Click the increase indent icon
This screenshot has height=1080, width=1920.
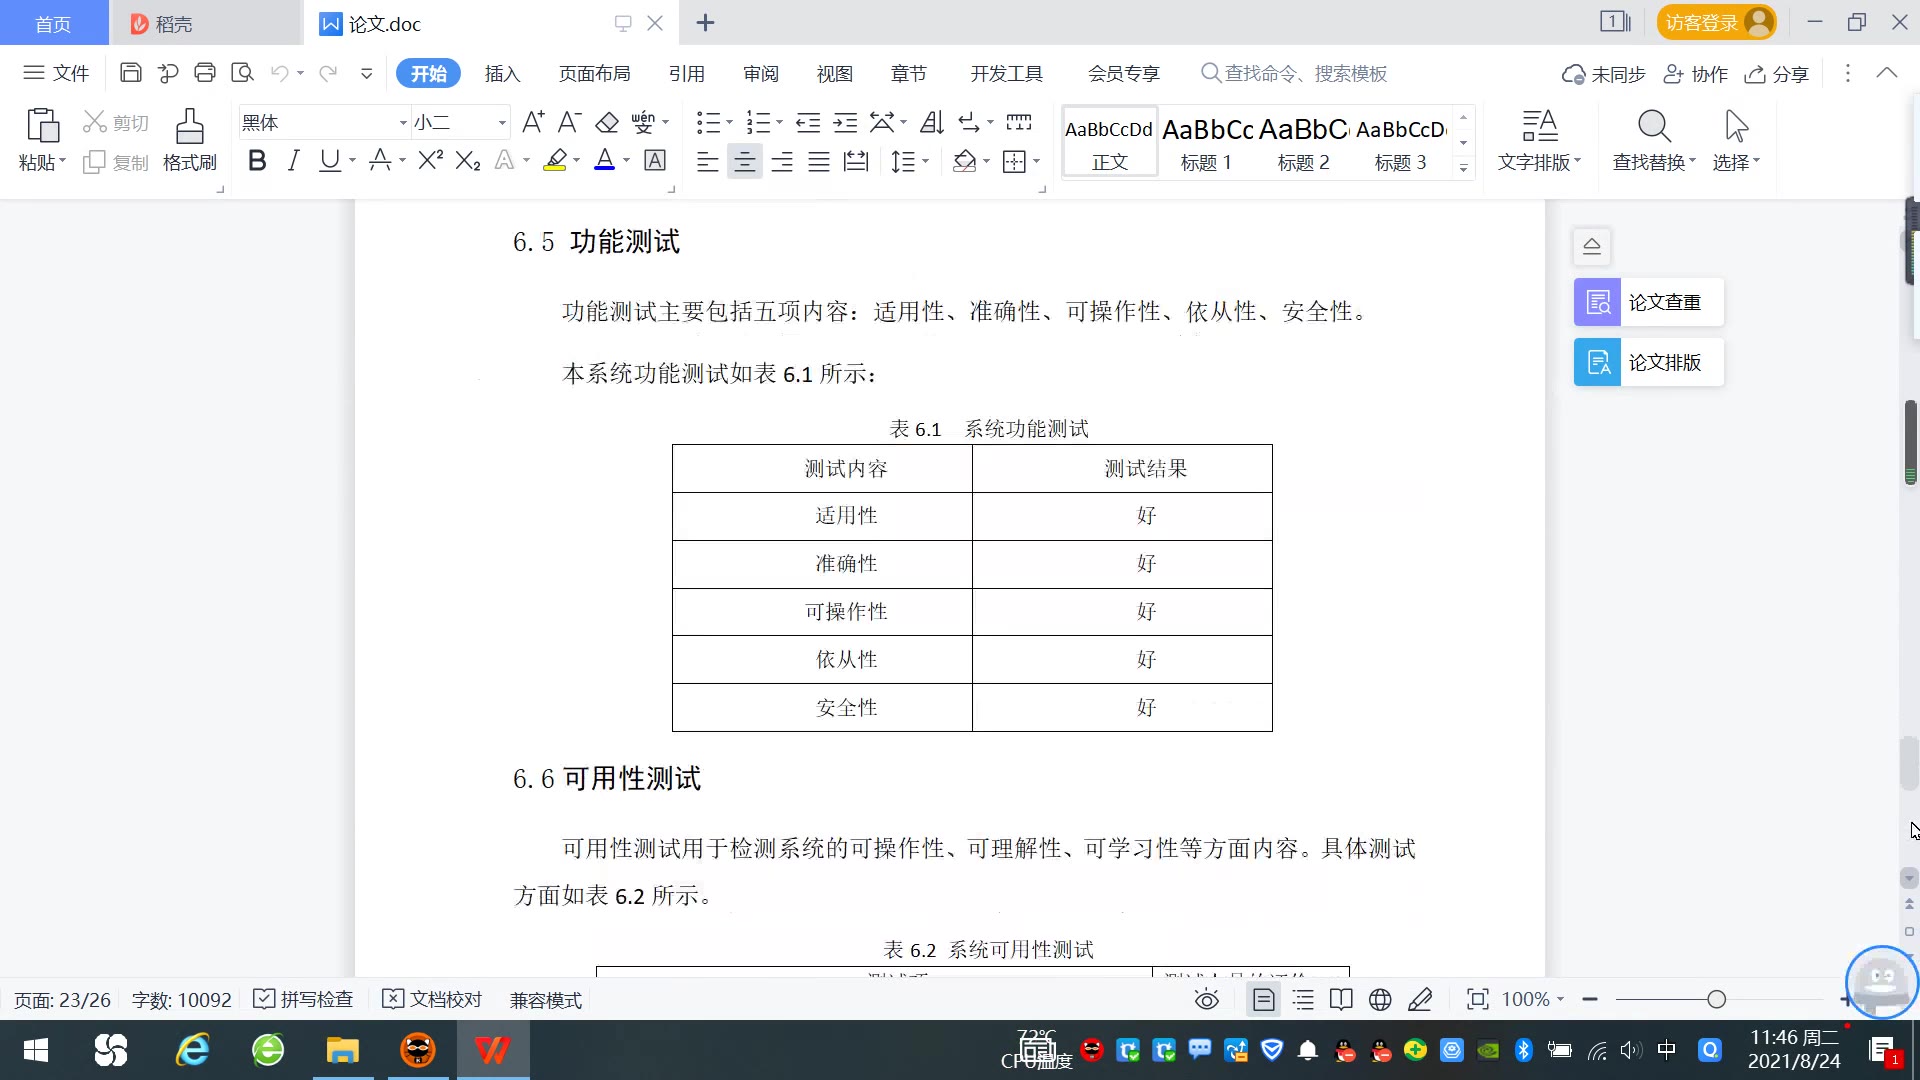pos(846,123)
